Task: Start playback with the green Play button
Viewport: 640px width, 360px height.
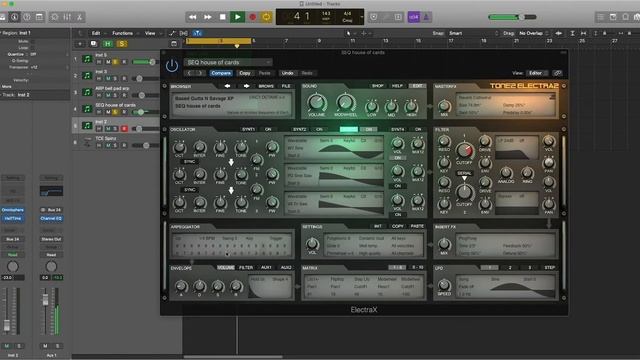Action: (x=237, y=17)
